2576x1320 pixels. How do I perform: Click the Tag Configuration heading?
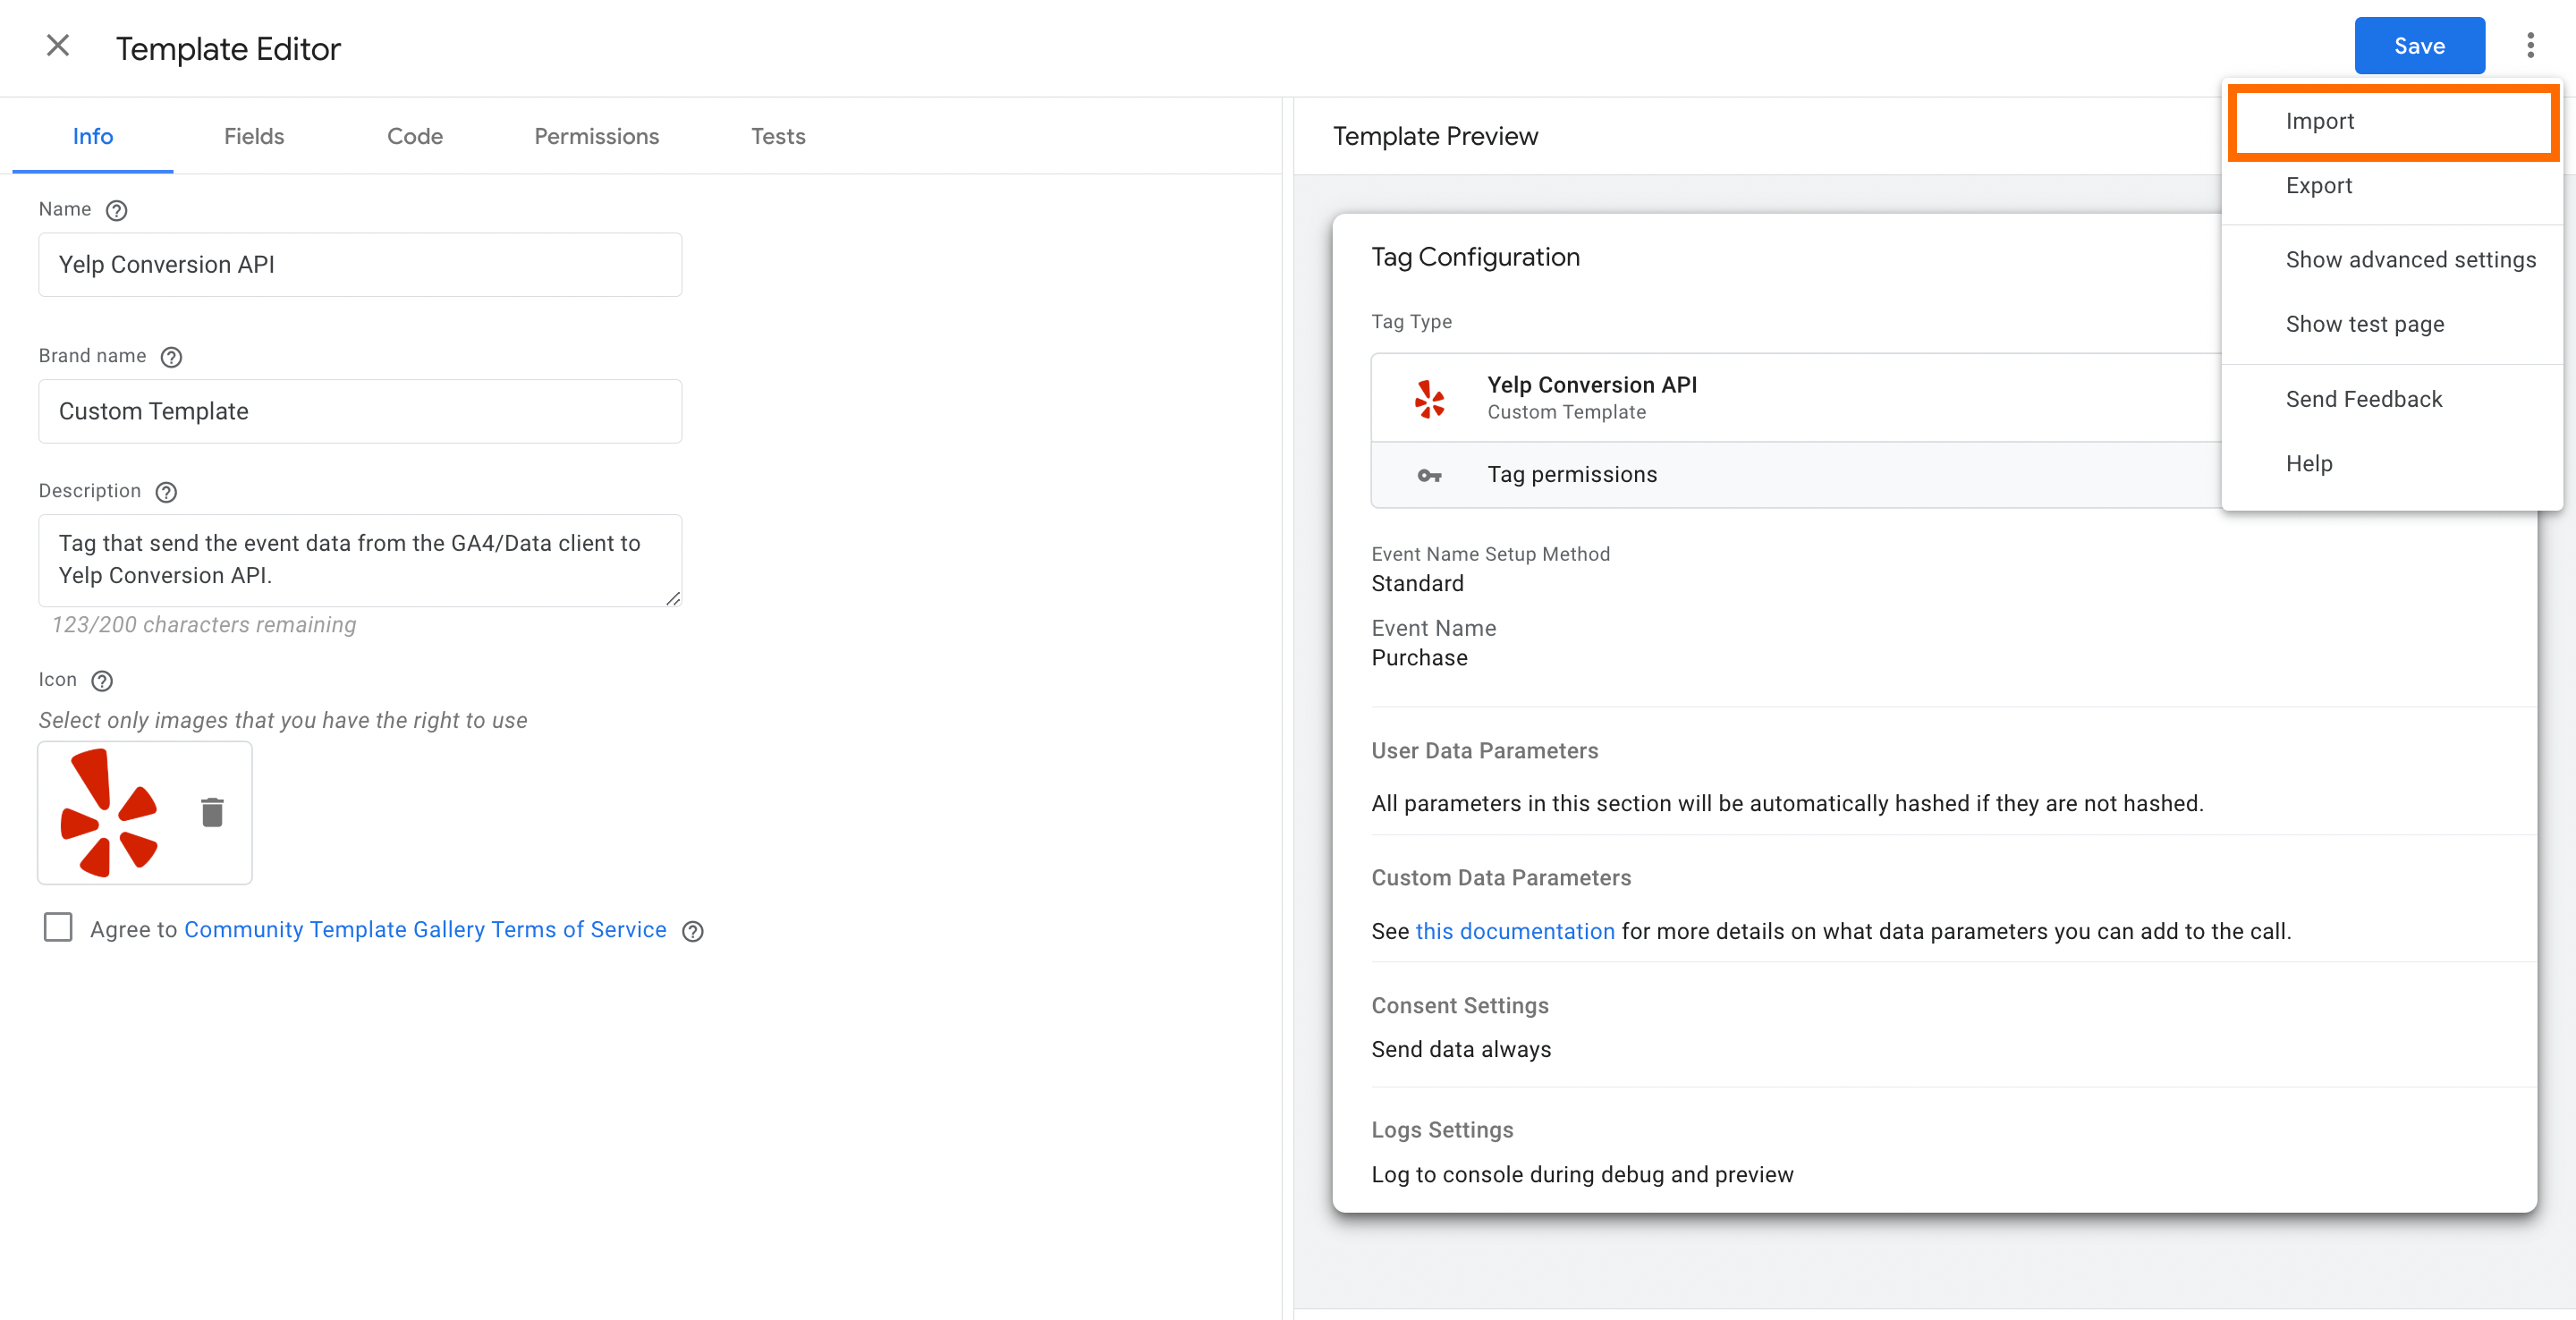[1475, 257]
